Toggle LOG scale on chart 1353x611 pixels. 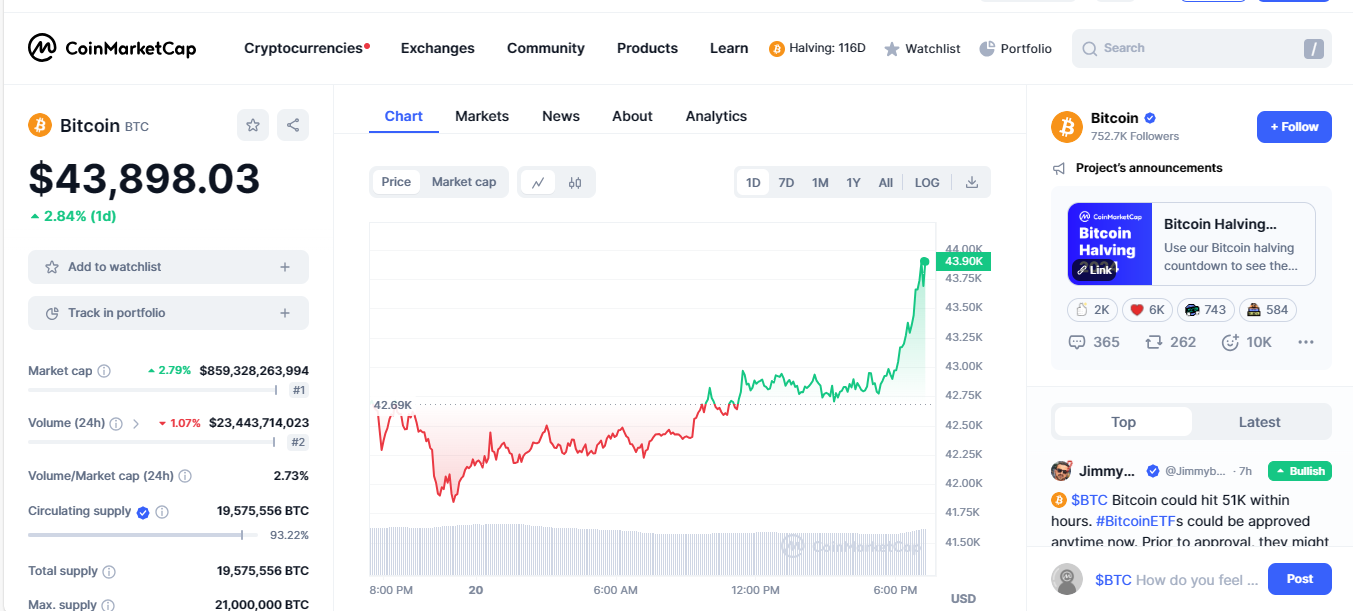(x=927, y=182)
